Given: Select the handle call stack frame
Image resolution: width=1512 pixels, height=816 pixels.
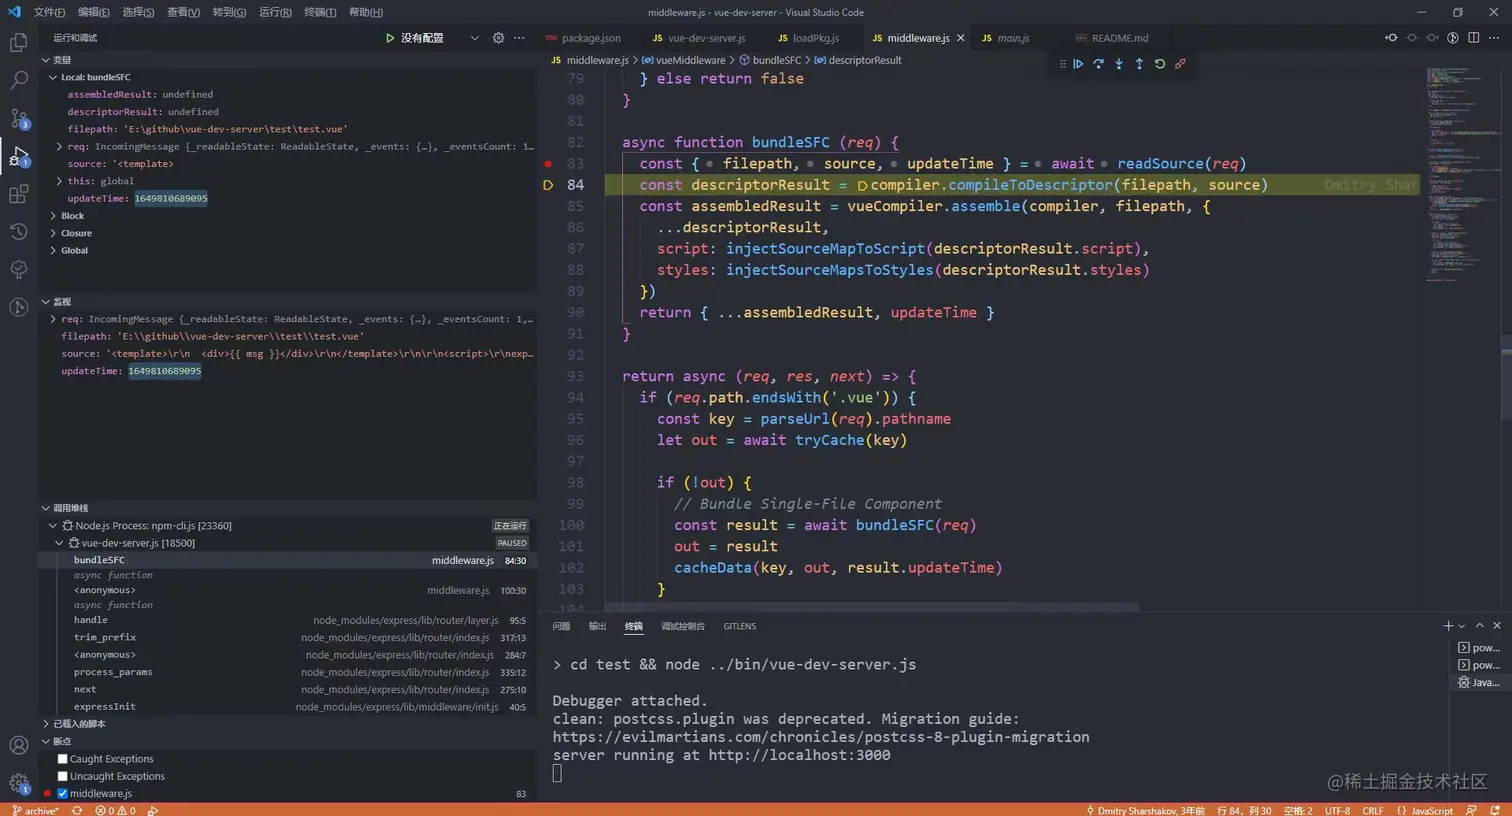Looking at the screenshot, I should 287,620.
